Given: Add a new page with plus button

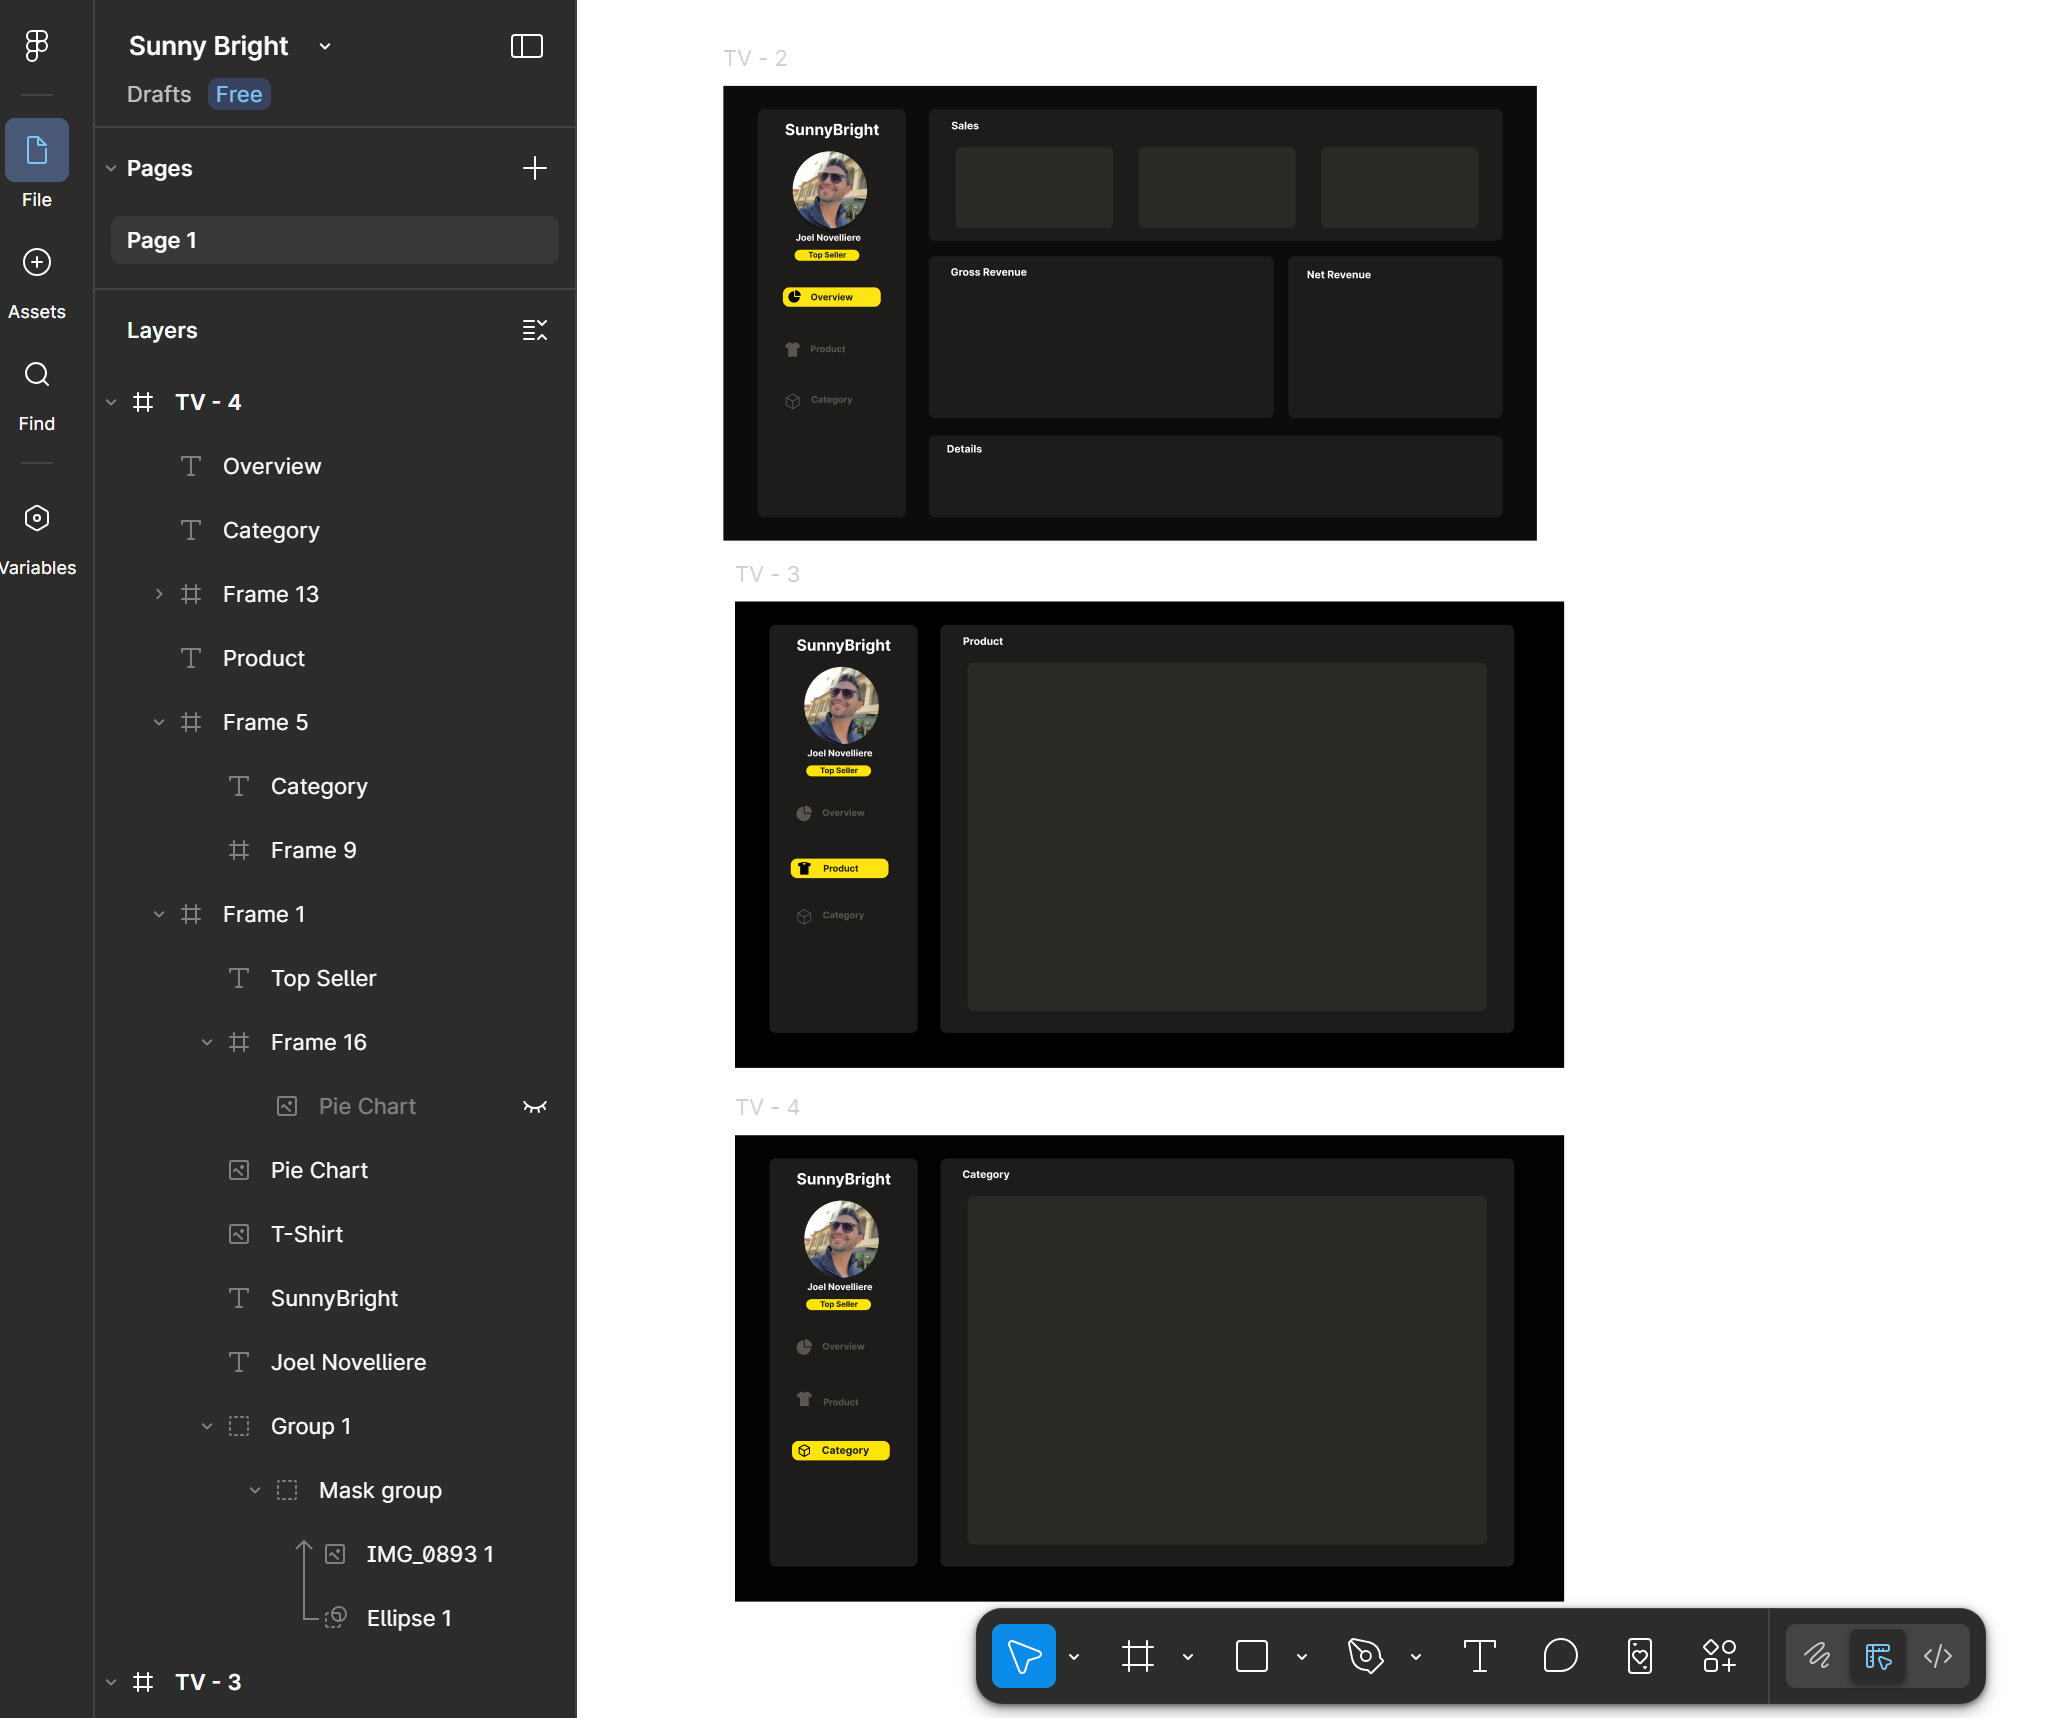Looking at the screenshot, I should point(535,168).
